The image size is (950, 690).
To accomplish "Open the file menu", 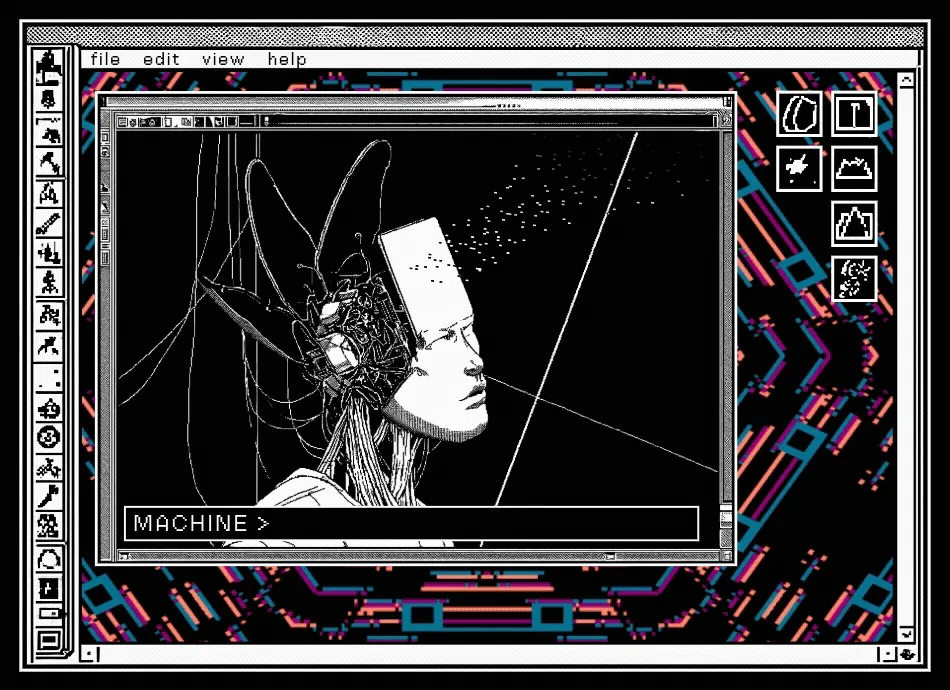I will 105,59.
